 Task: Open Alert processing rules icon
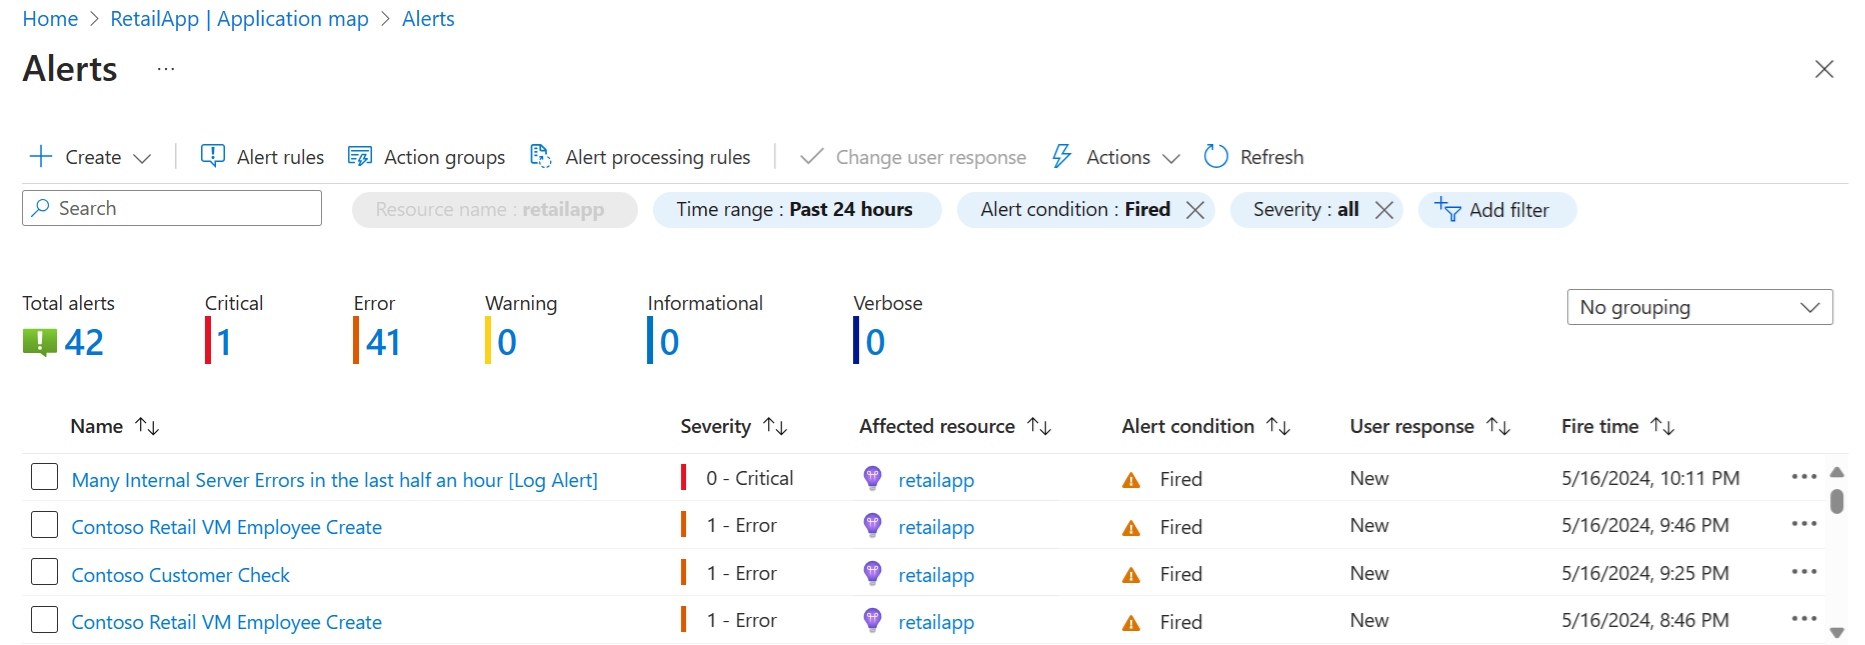coord(540,156)
